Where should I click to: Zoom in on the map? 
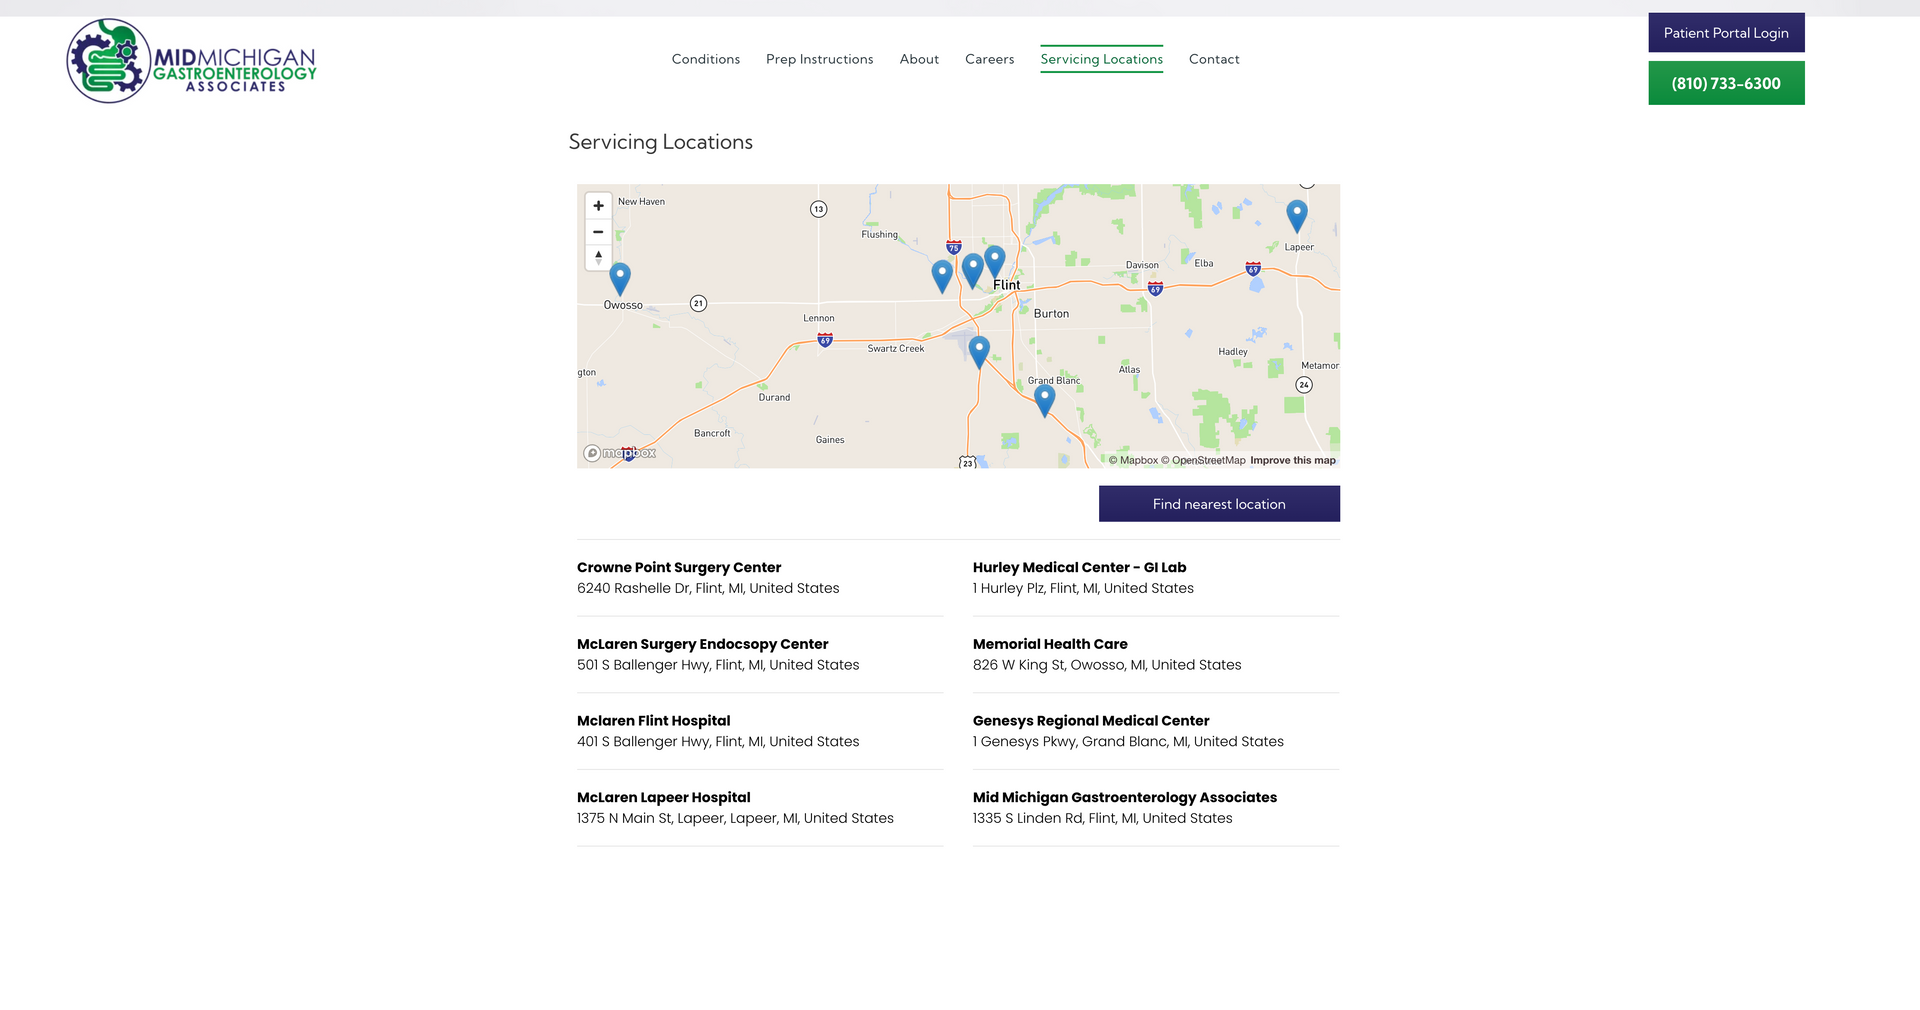pos(598,206)
